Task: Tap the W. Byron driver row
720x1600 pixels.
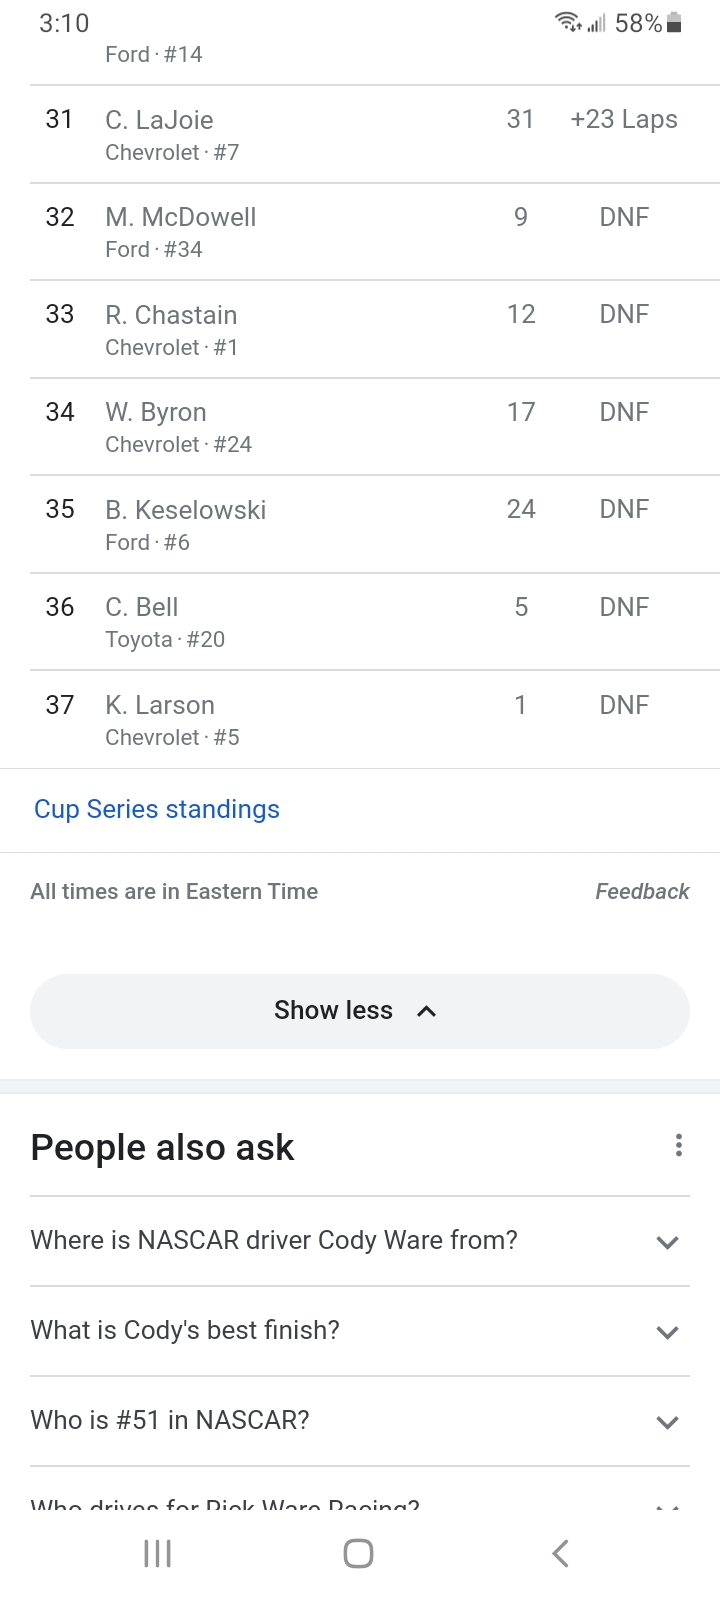Action: pos(360,427)
